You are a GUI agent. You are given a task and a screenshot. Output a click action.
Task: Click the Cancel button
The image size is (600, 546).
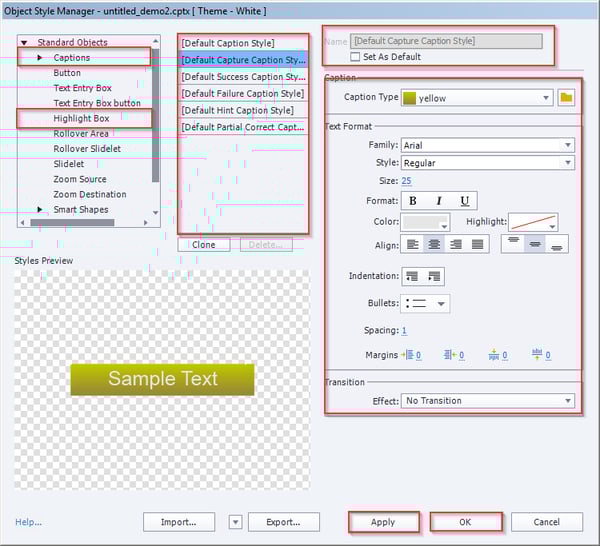pos(547,522)
